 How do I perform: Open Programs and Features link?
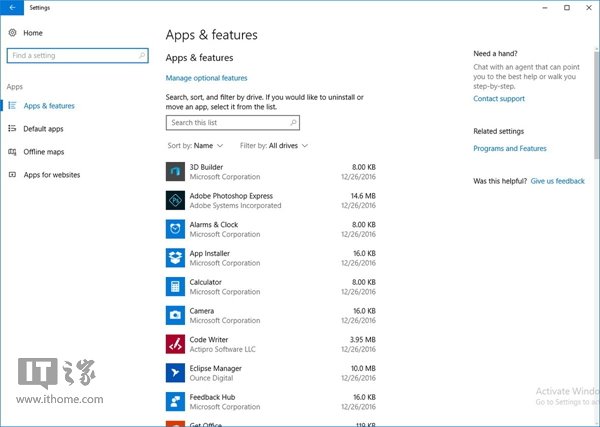click(x=510, y=148)
